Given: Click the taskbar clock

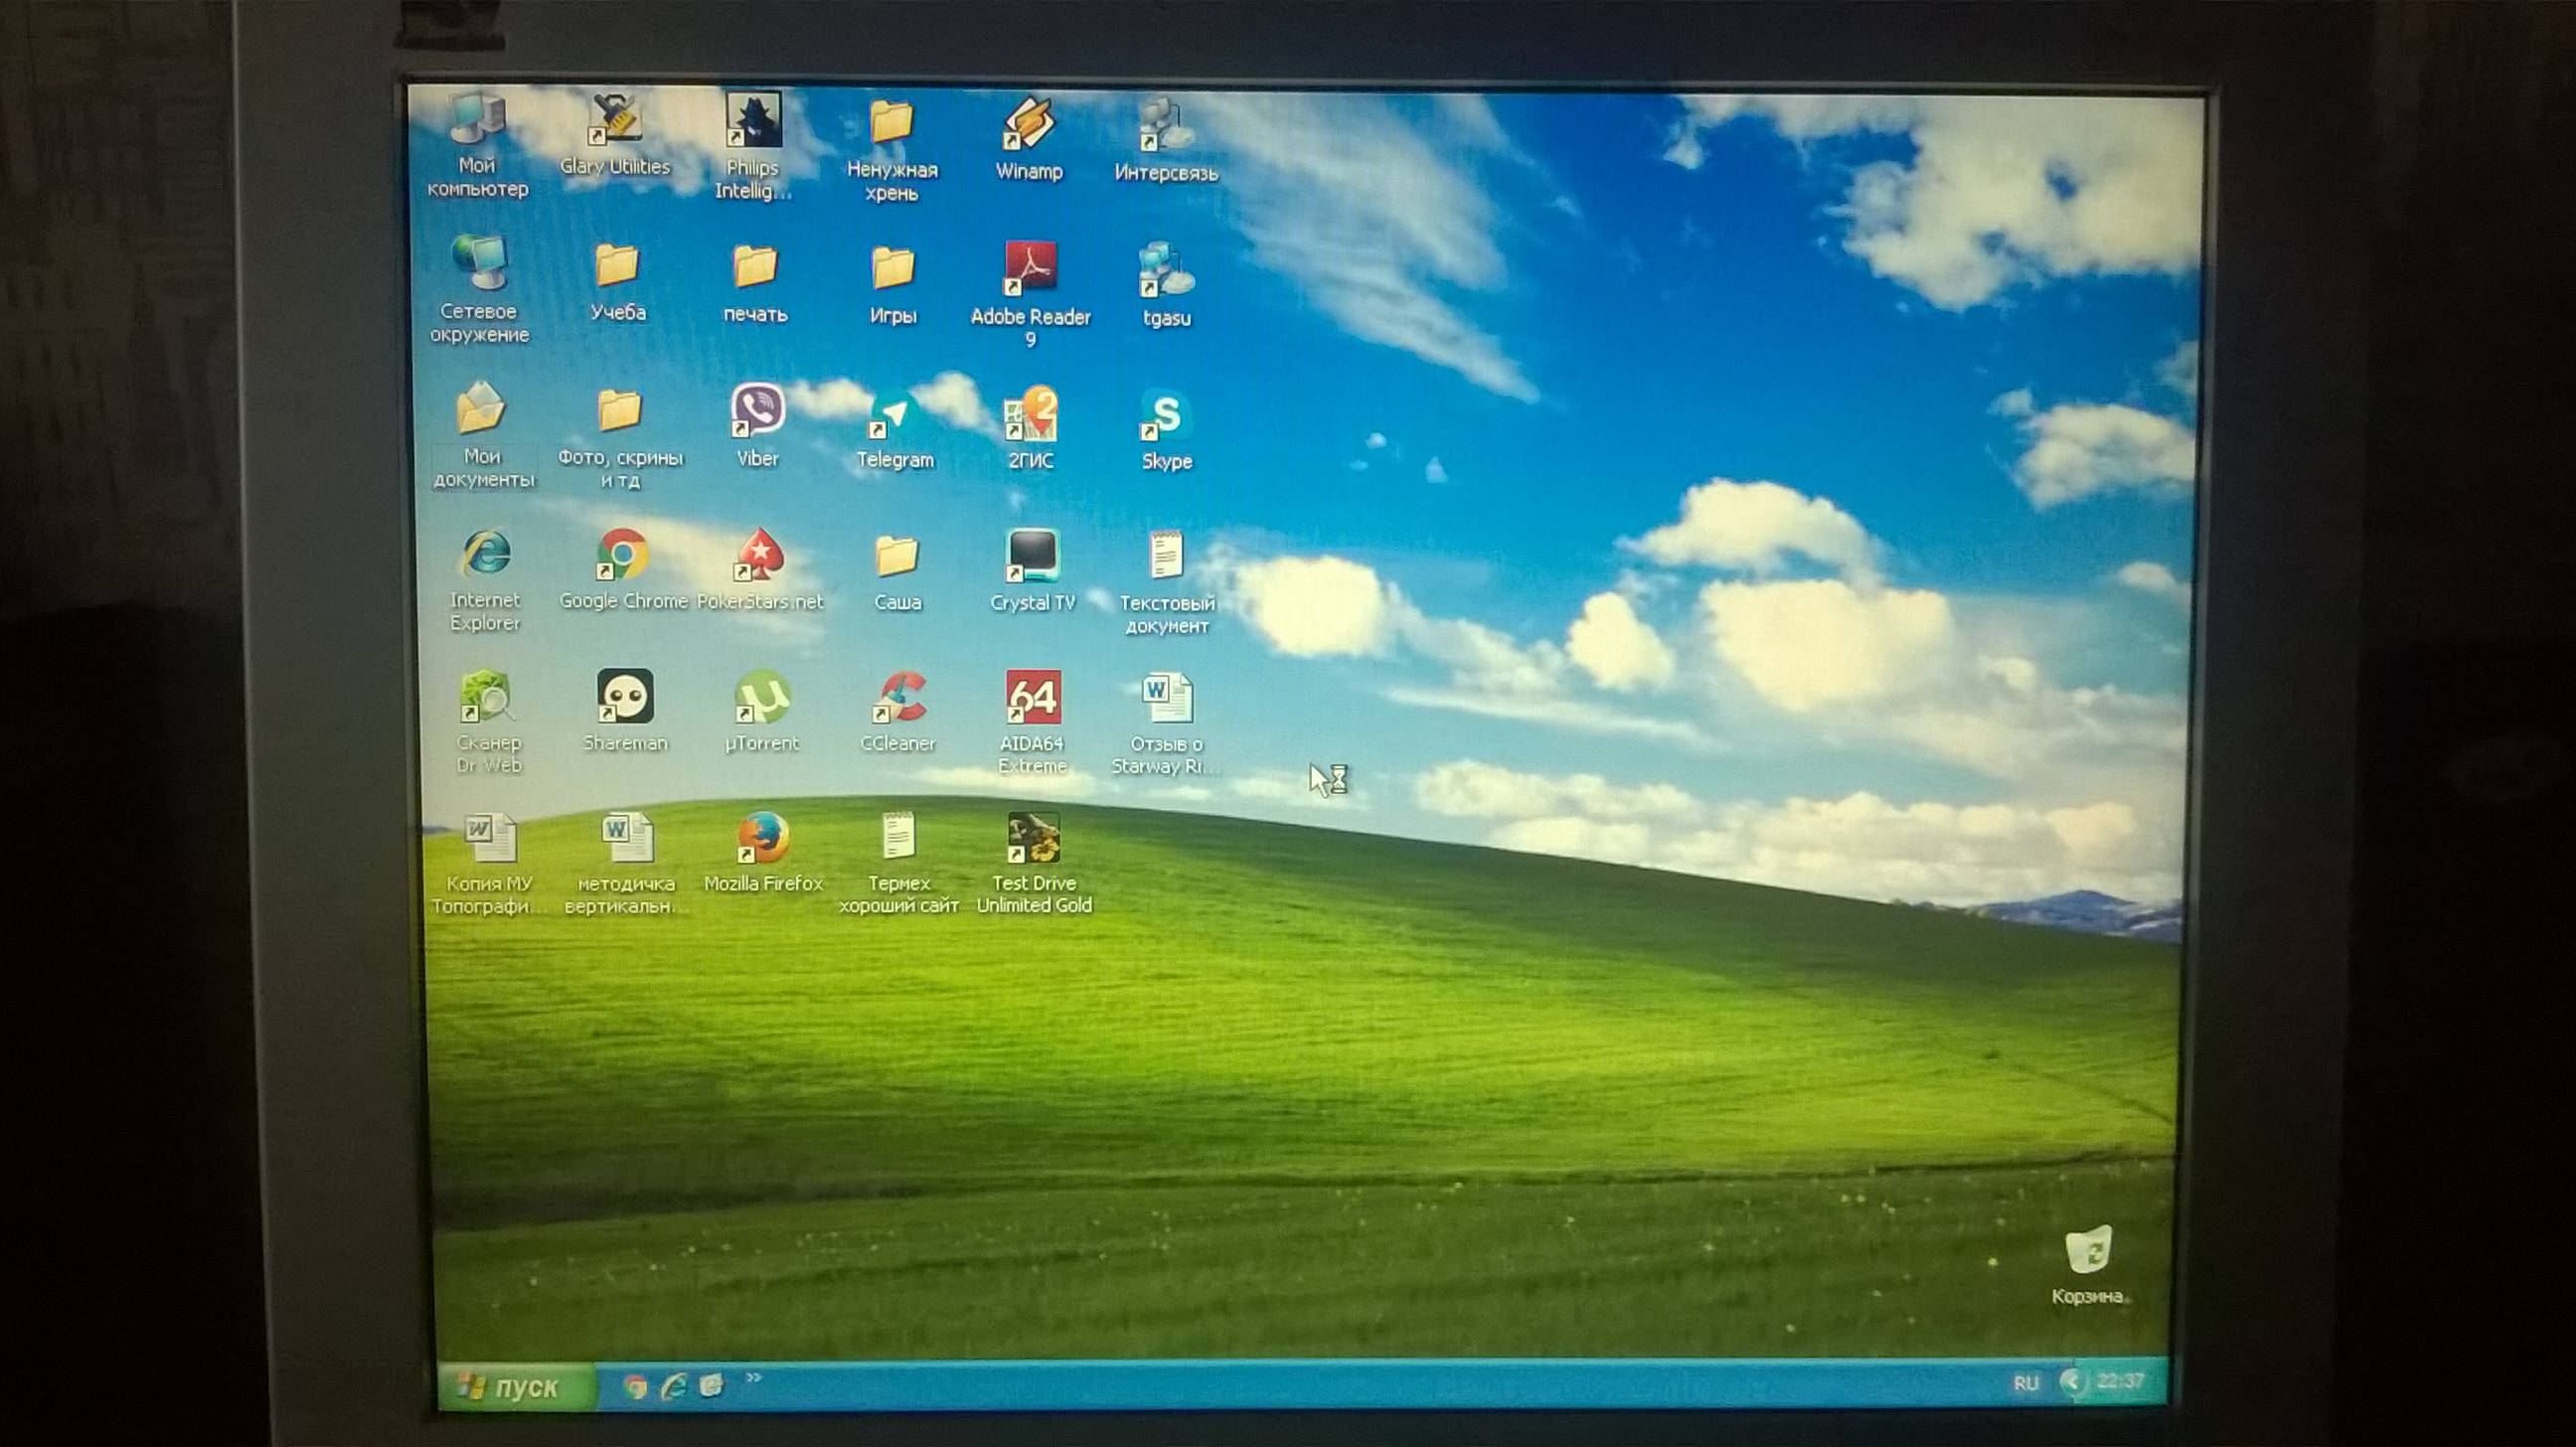Looking at the screenshot, I should 2120,1382.
